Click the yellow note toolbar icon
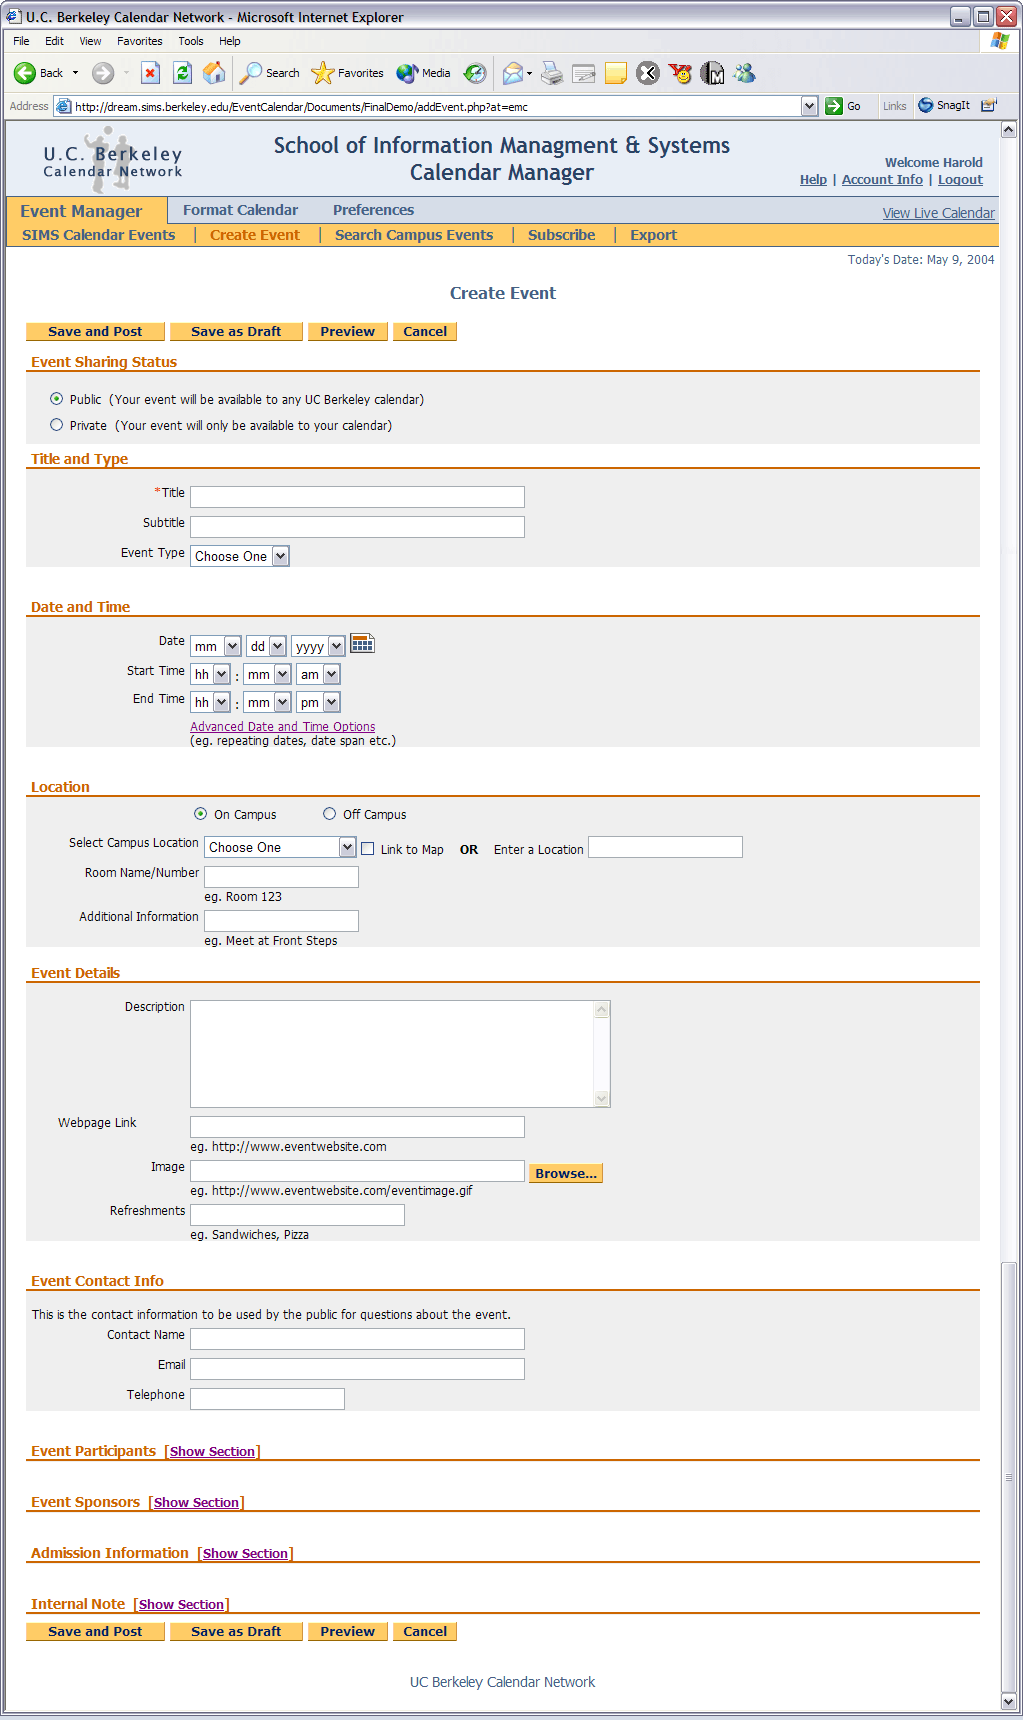 [616, 73]
